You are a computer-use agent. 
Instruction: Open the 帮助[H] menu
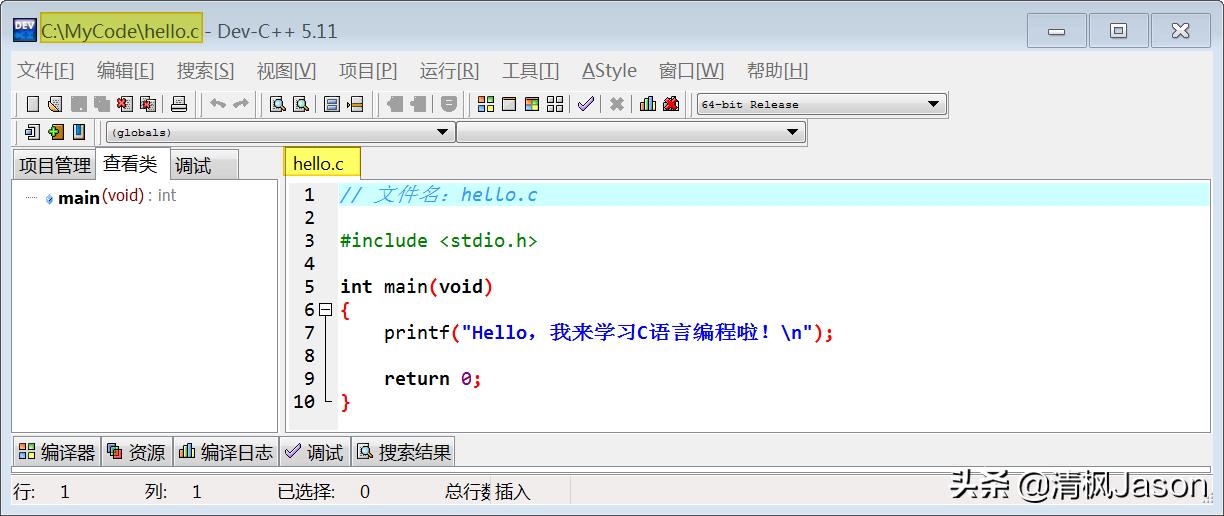777,71
